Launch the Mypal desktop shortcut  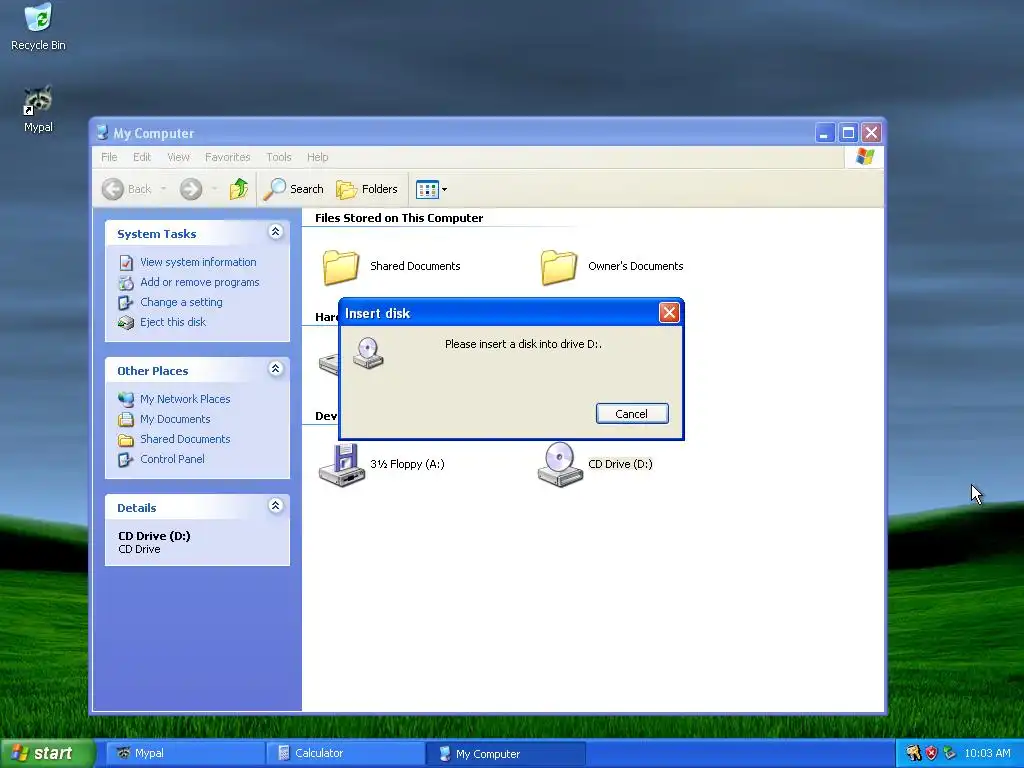click(38, 109)
